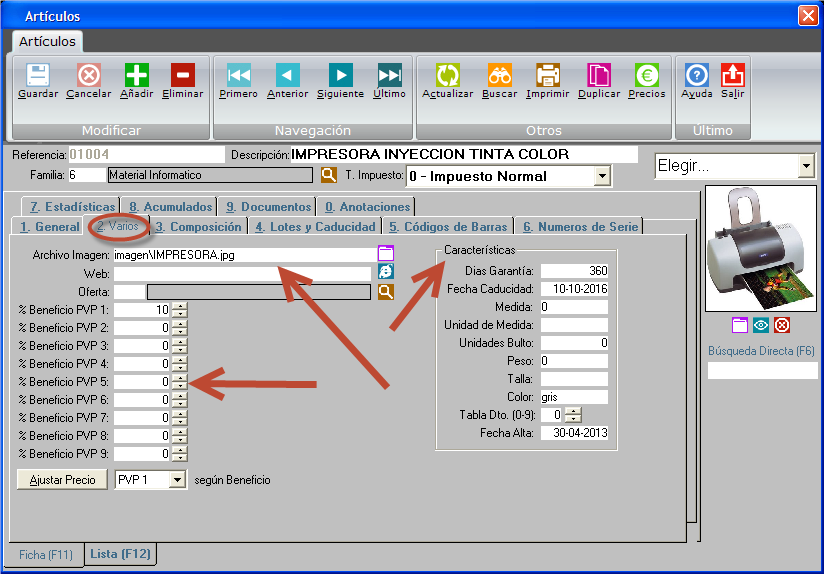Click the Descripción field
The height and width of the screenshot is (574, 824).
[464, 155]
